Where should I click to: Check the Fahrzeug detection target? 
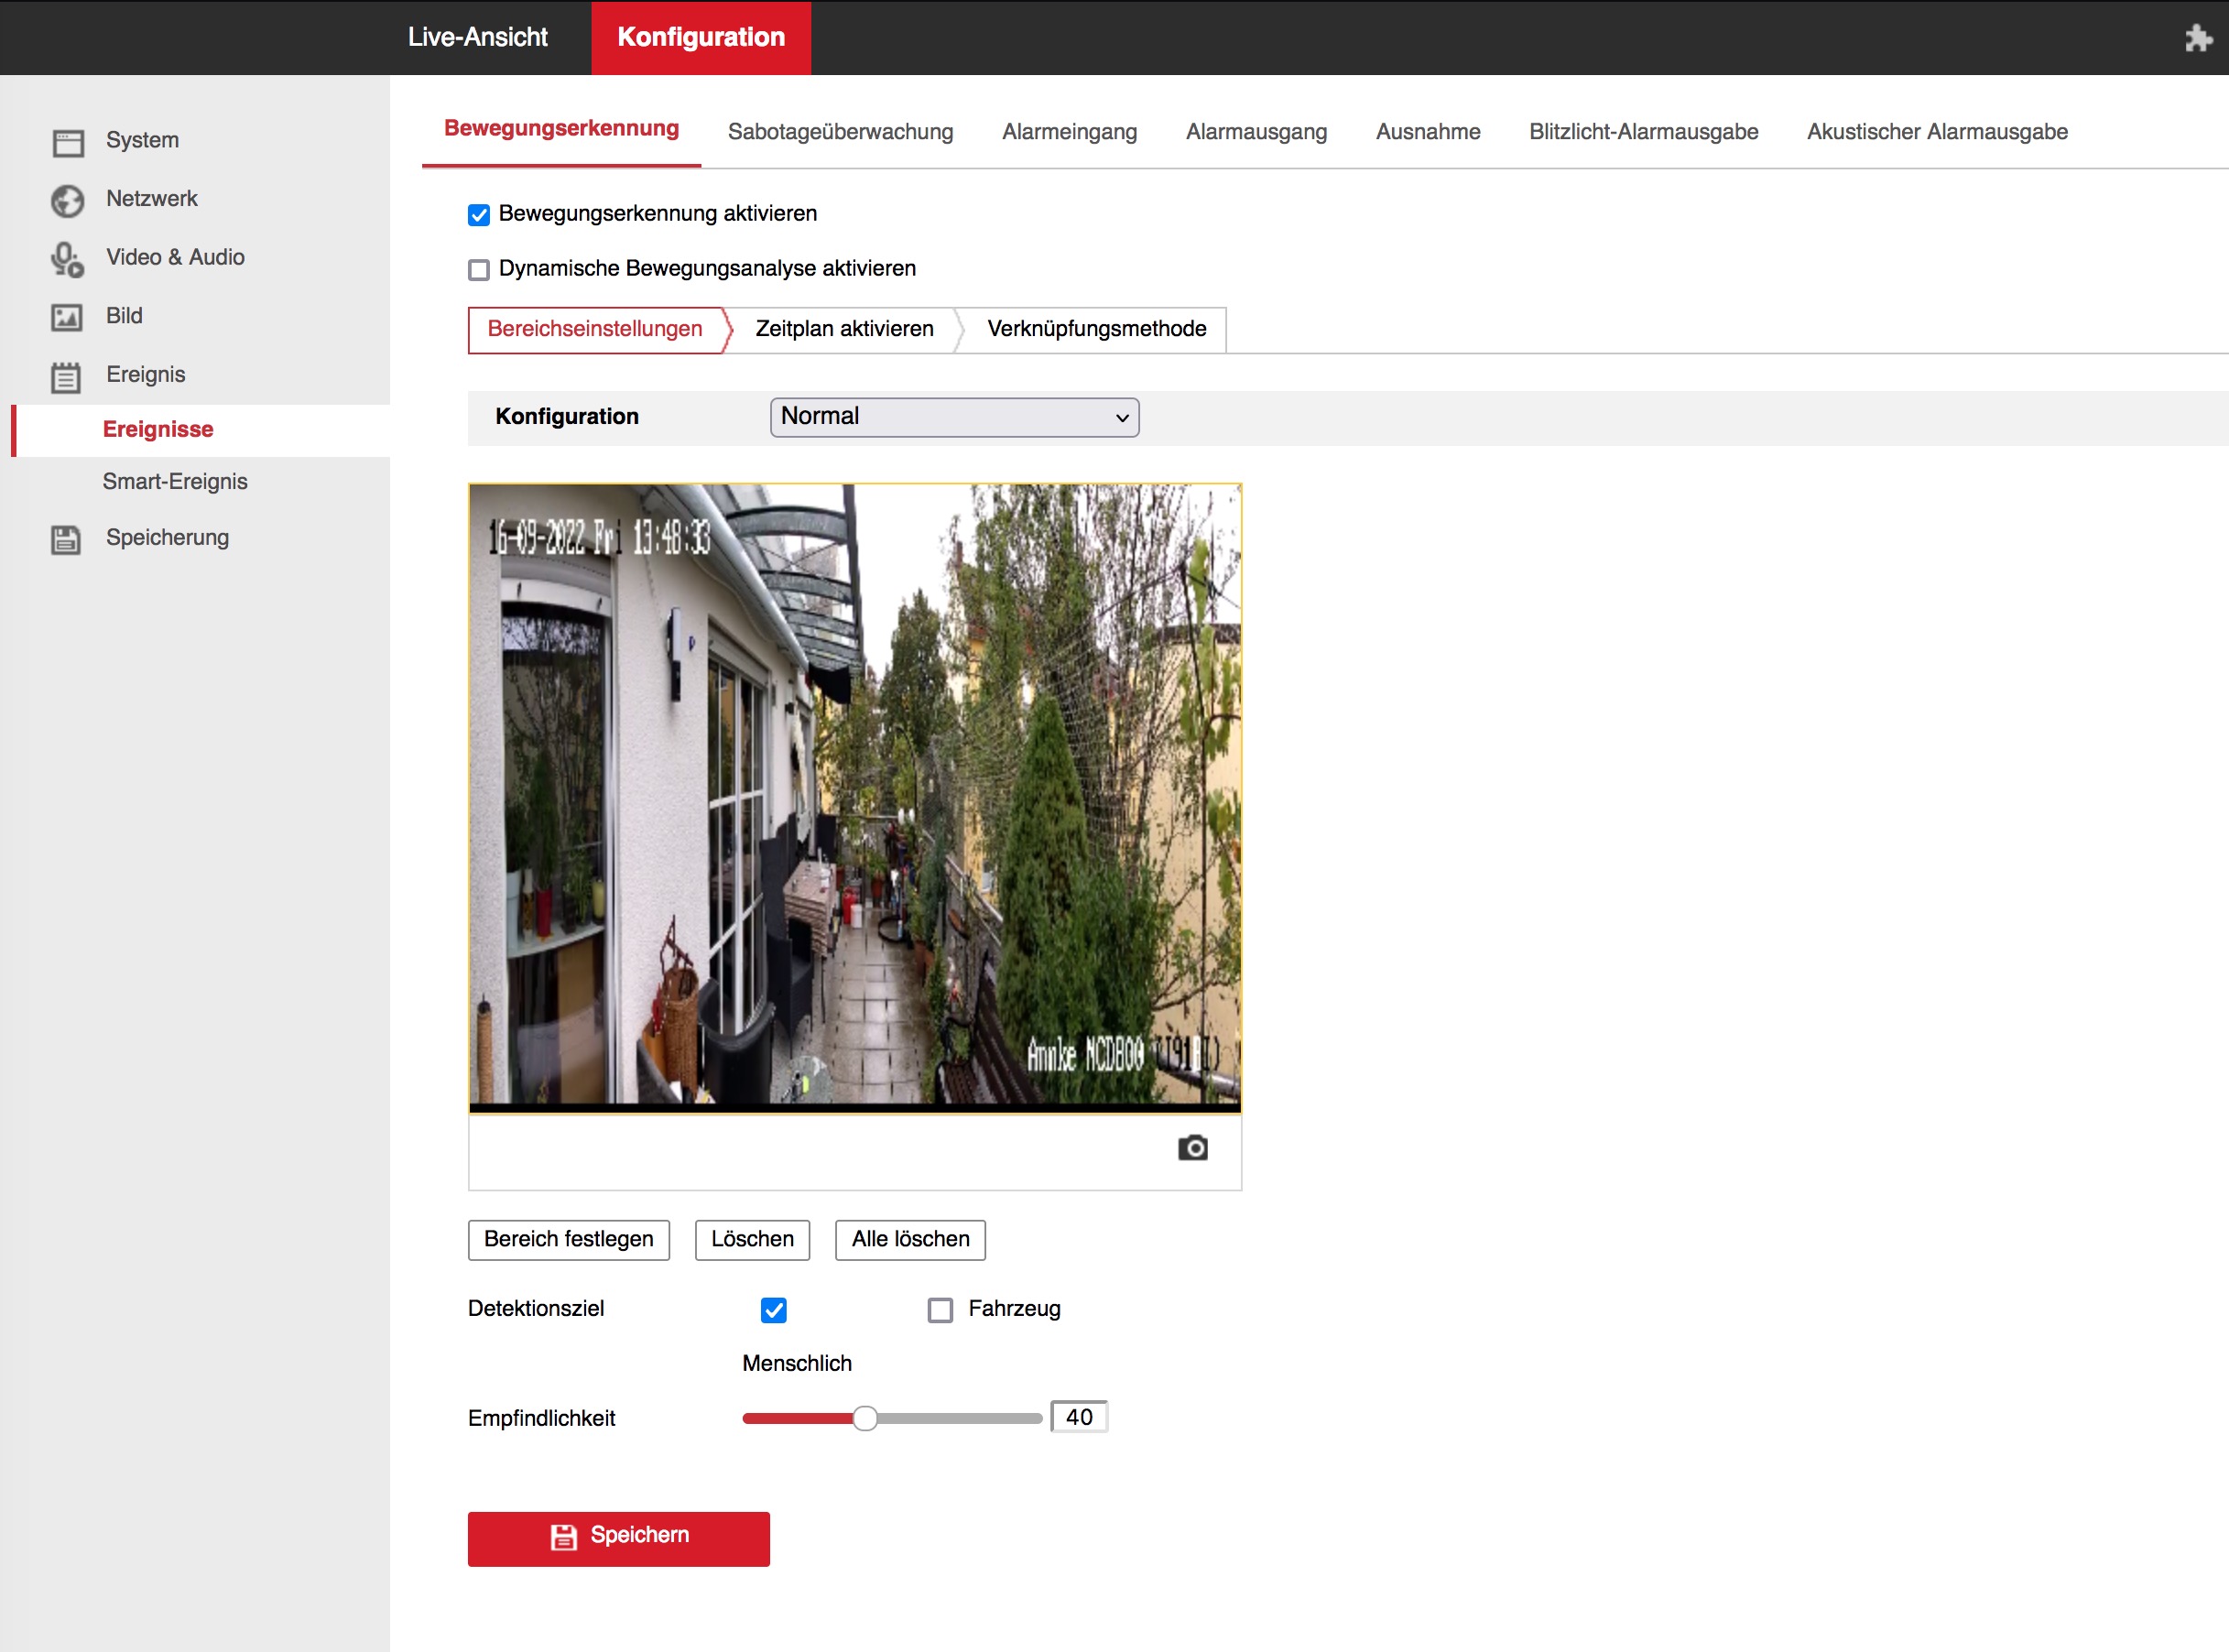pos(940,1310)
